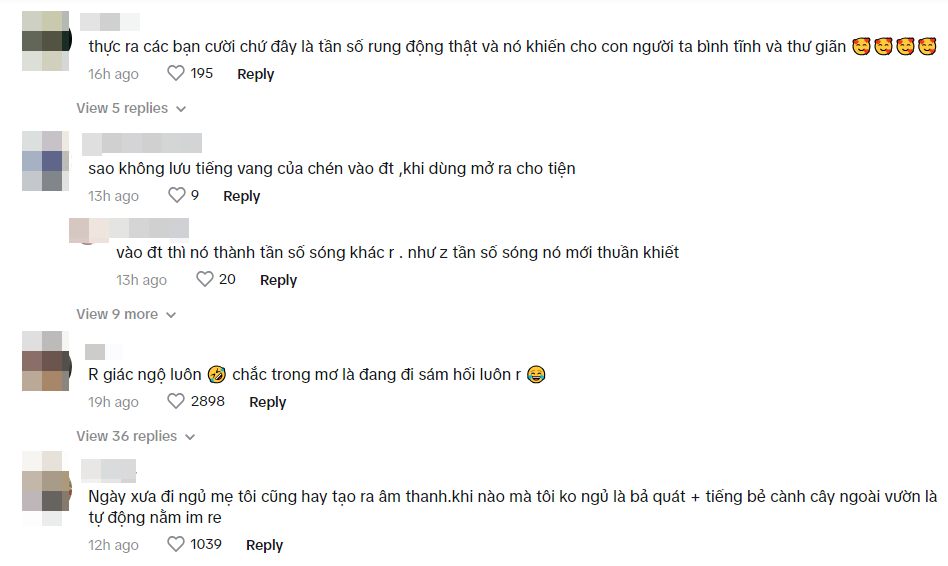Like the comment with 9 likes
The height and width of the screenshot is (566, 948).
click(x=177, y=195)
